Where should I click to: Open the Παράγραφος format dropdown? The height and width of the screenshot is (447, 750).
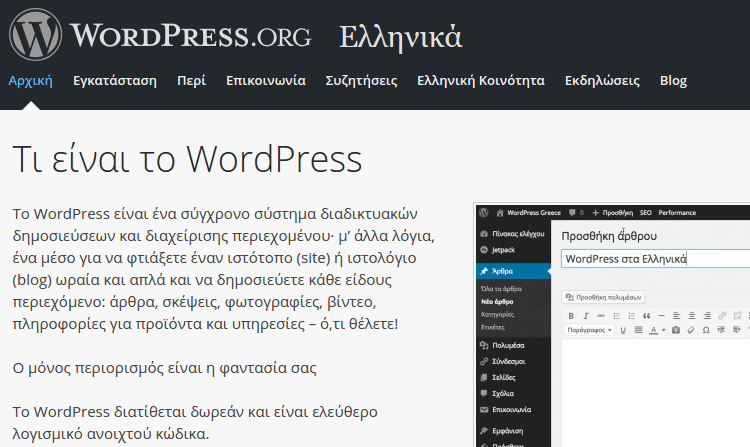coord(589,330)
